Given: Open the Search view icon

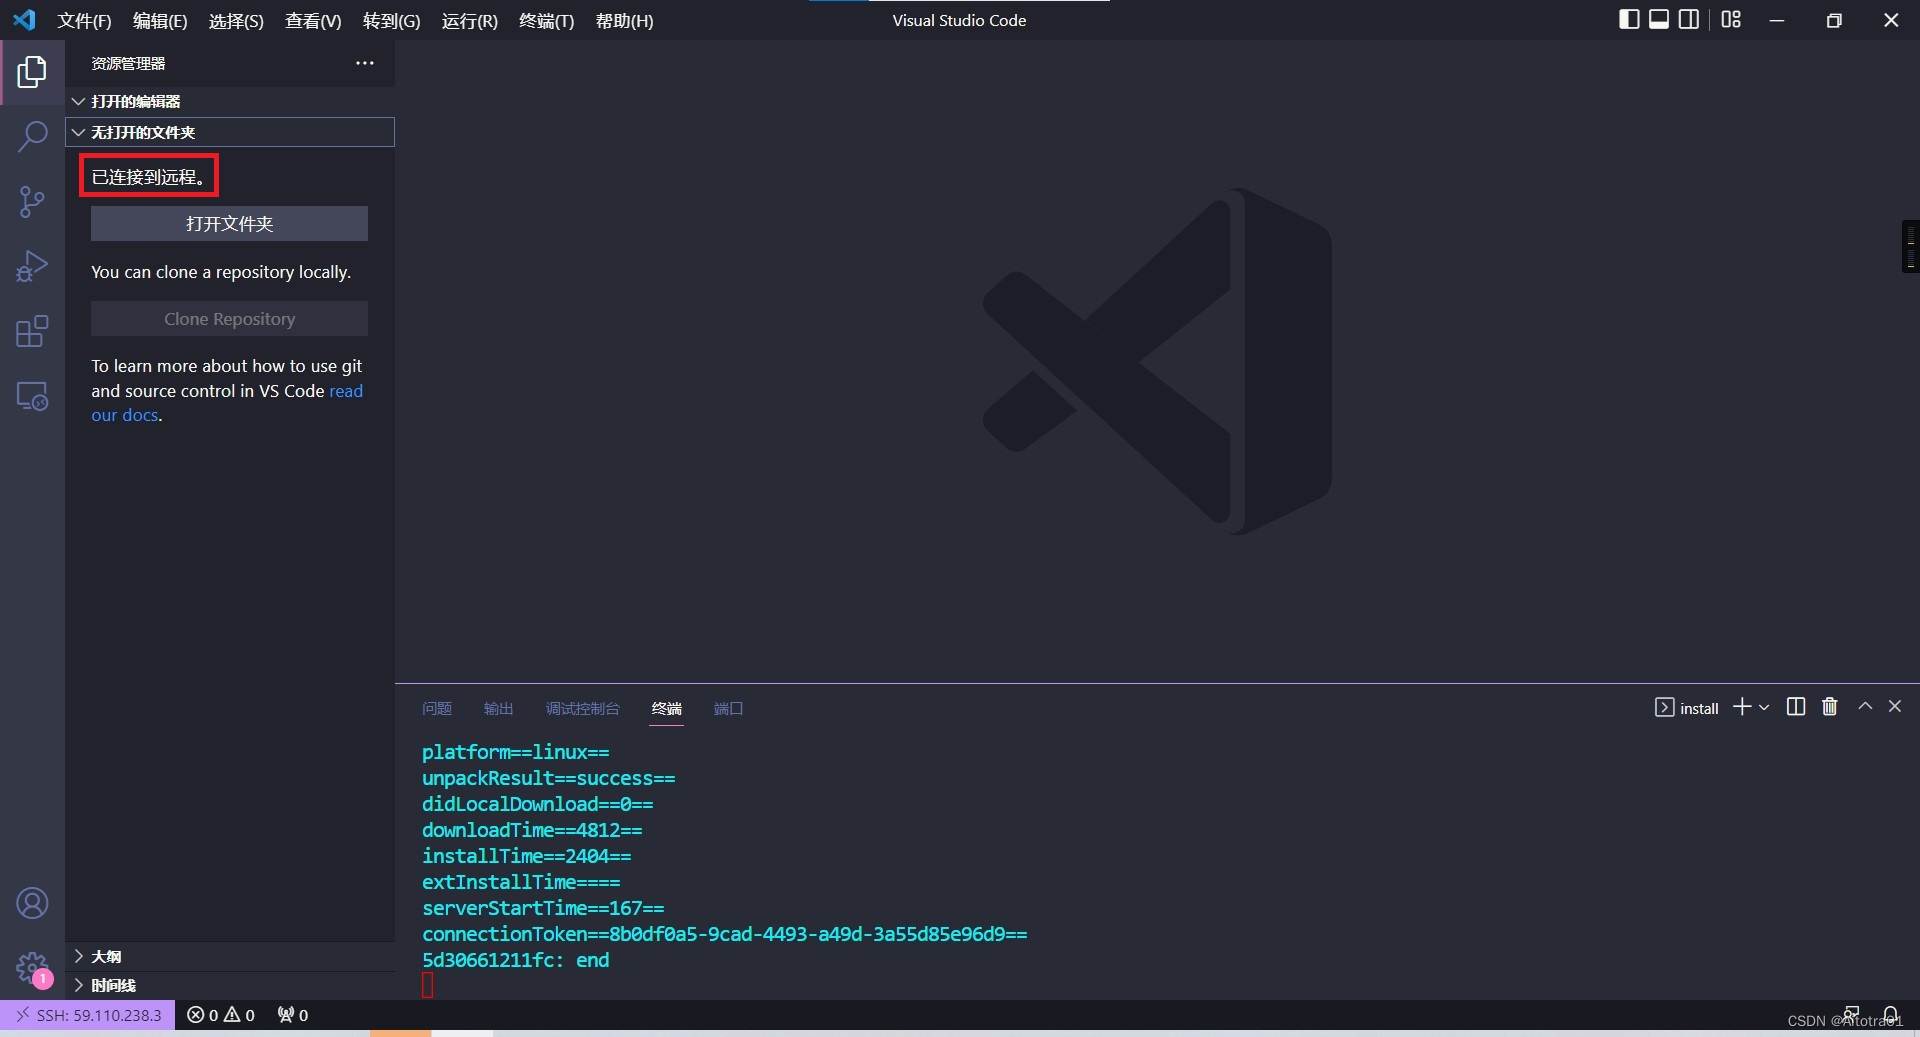Looking at the screenshot, I should [32, 137].
